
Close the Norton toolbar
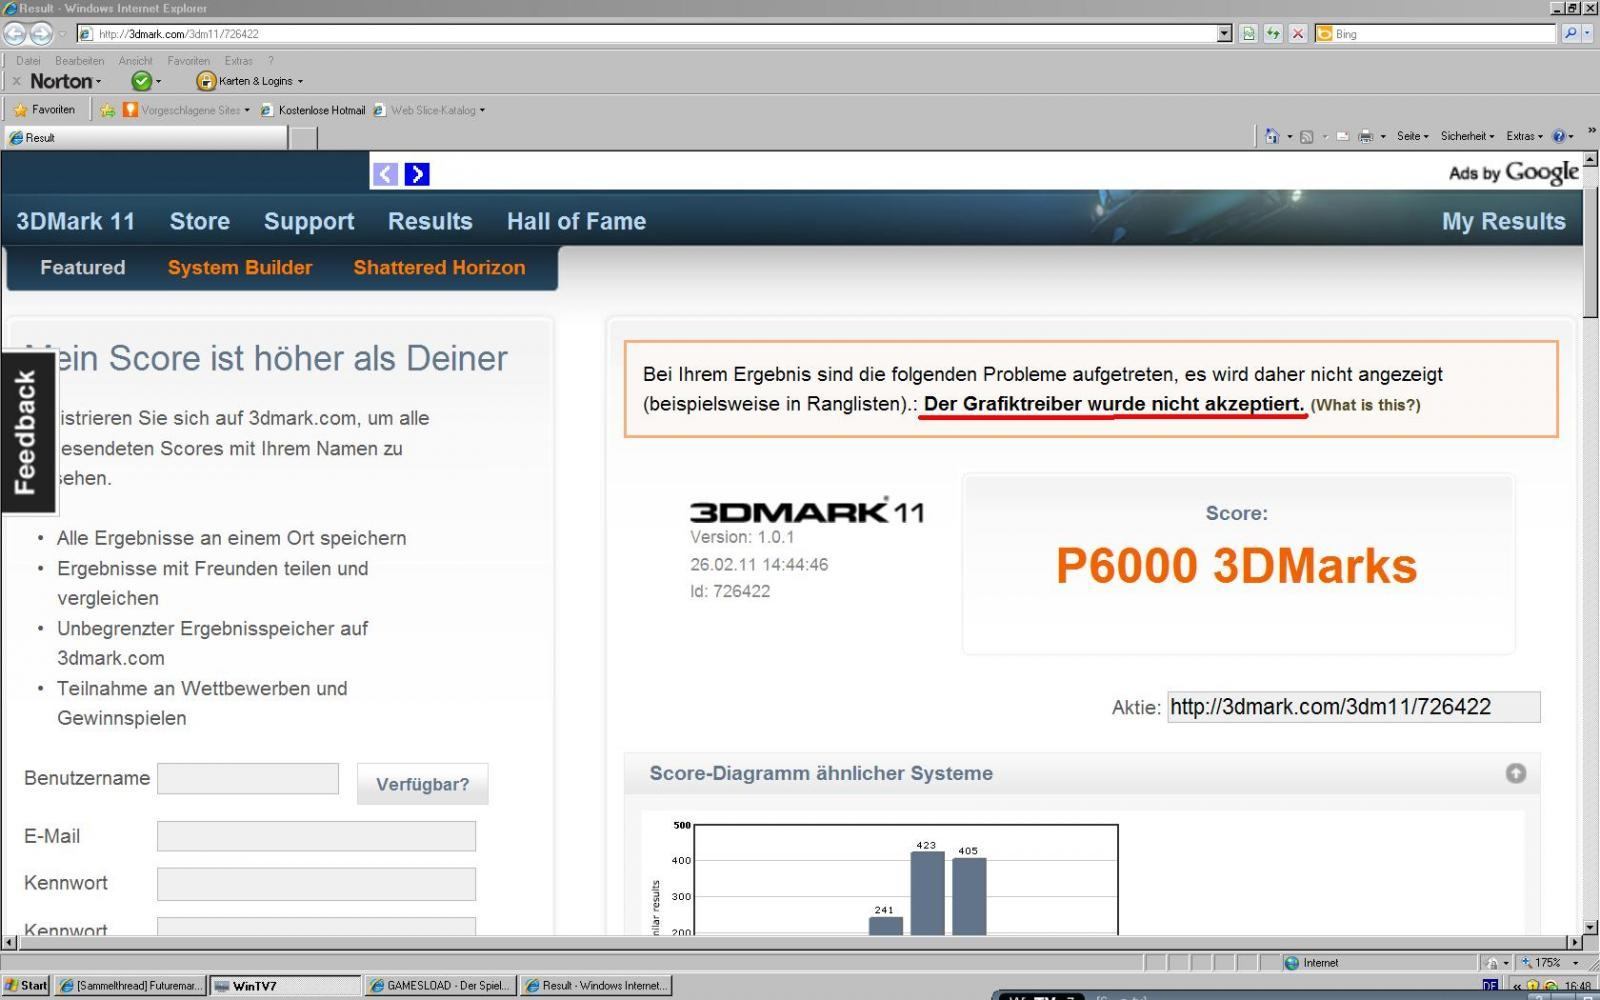click(x=15, y=81)
